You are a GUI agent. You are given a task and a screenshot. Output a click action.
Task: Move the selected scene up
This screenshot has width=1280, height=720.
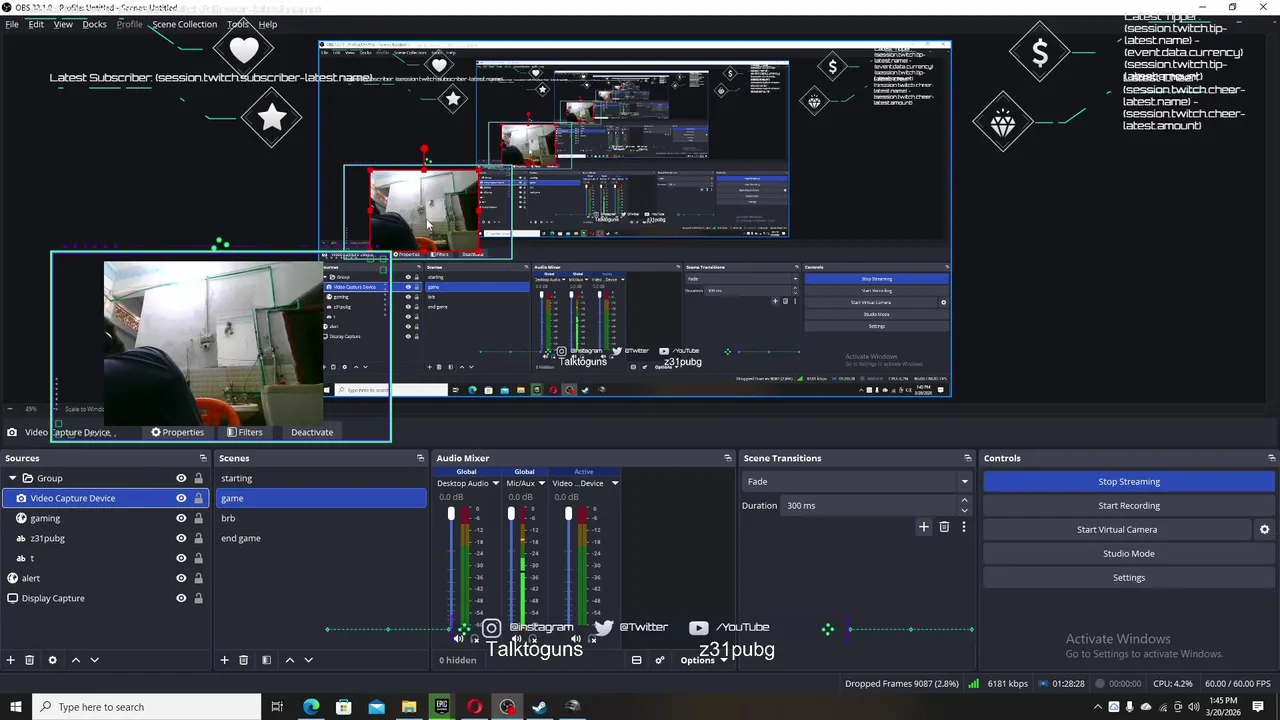click(x=290, y=660)
